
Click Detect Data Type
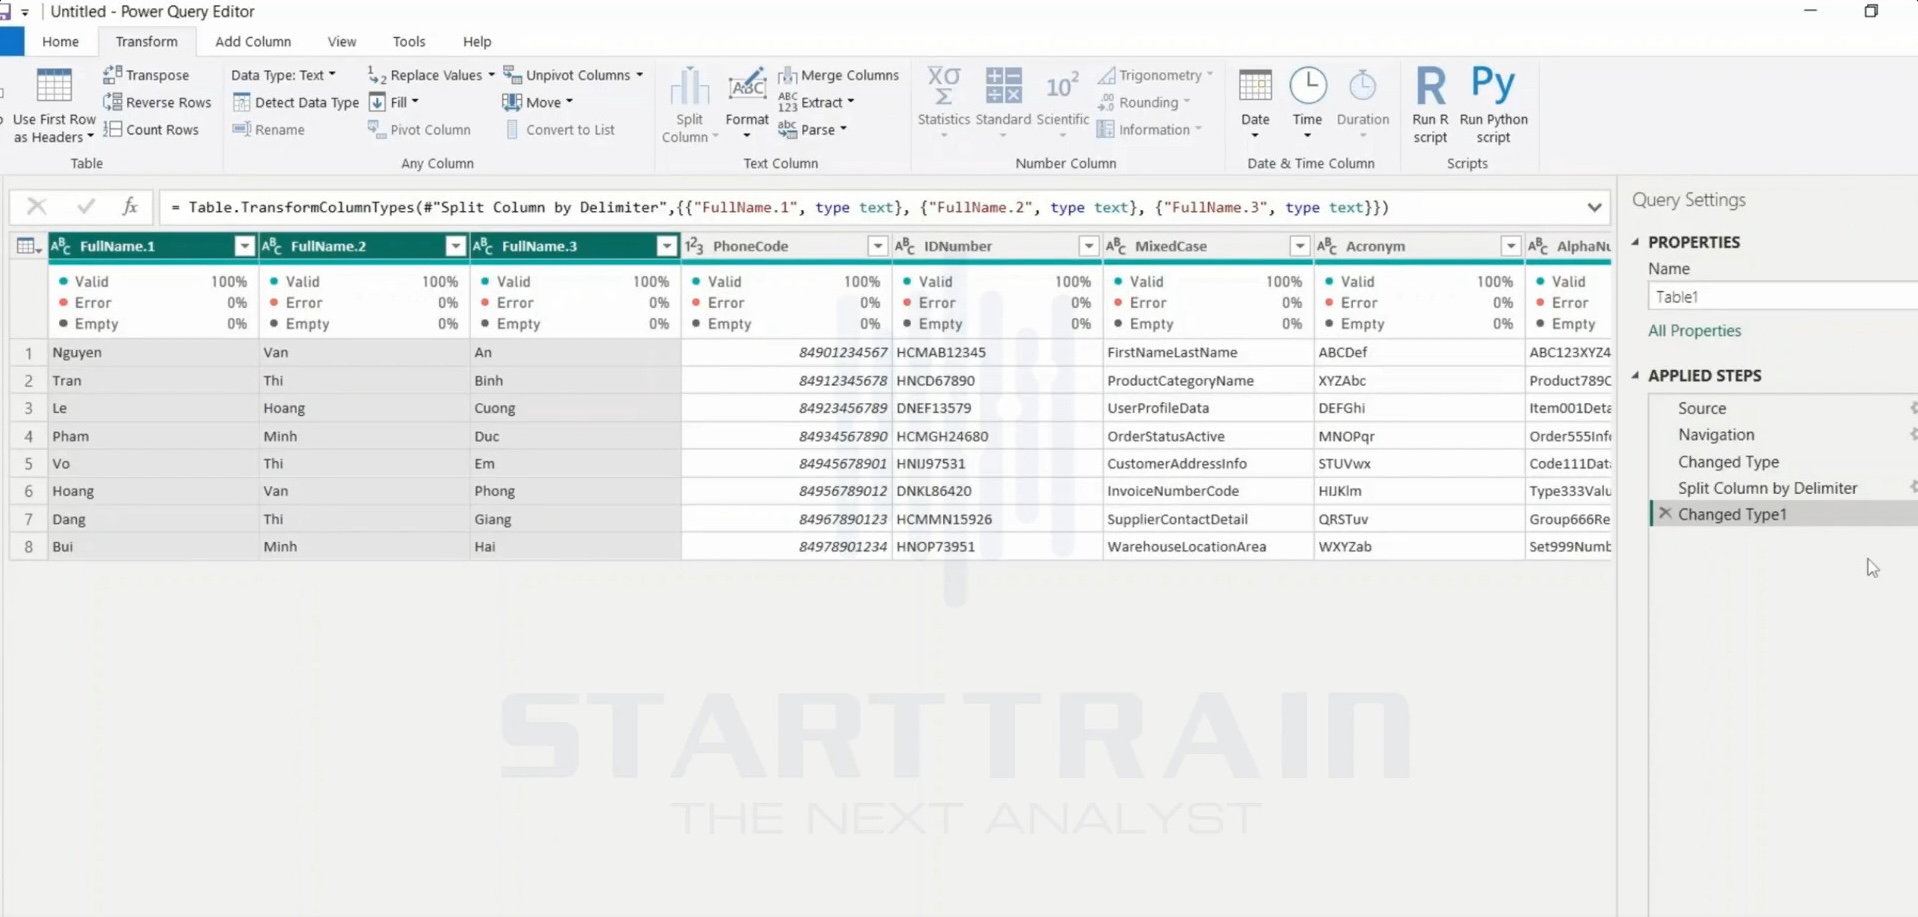pos(295,102)
